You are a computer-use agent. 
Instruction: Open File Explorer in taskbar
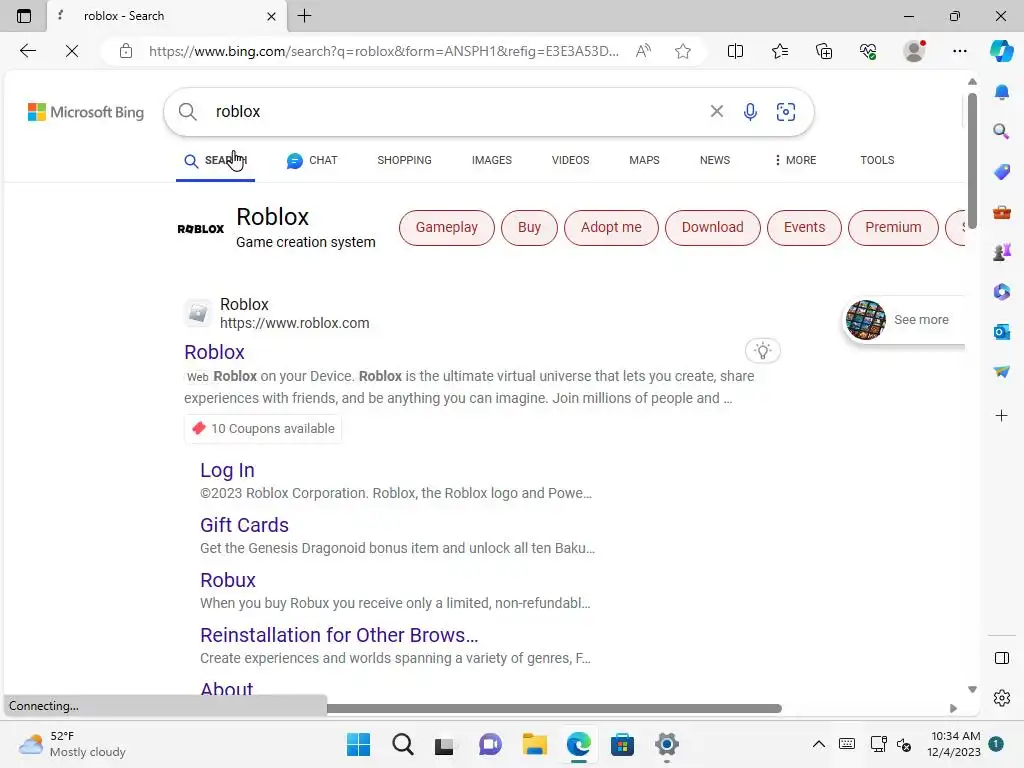(x=534, y=744)
